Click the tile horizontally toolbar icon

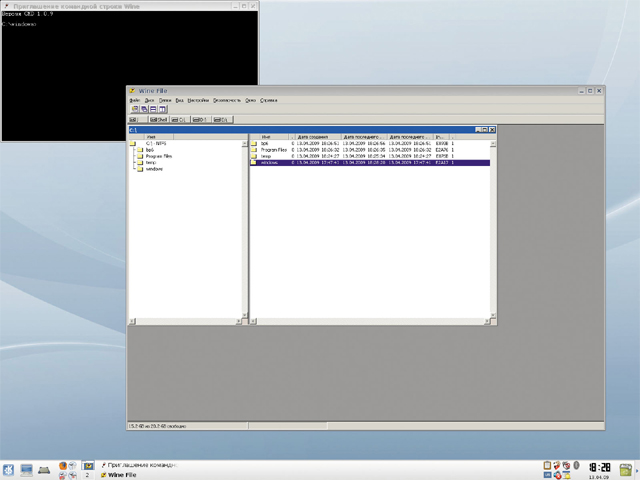153,109
